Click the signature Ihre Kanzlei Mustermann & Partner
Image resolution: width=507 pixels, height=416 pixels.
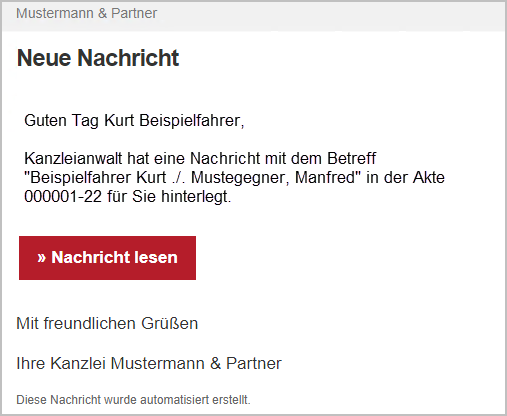coord(149,363)
